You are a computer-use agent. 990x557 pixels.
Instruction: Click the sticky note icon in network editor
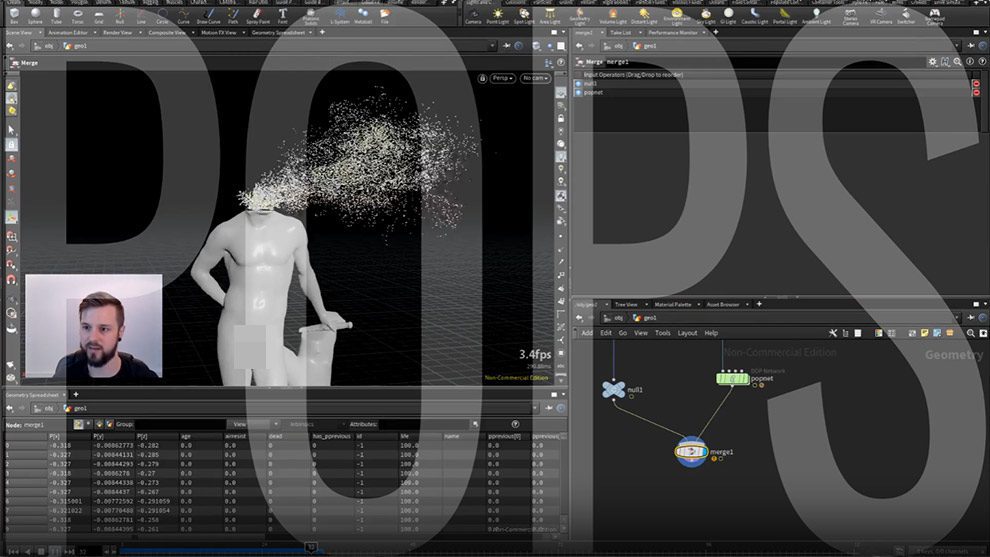(x=924, y=333)
